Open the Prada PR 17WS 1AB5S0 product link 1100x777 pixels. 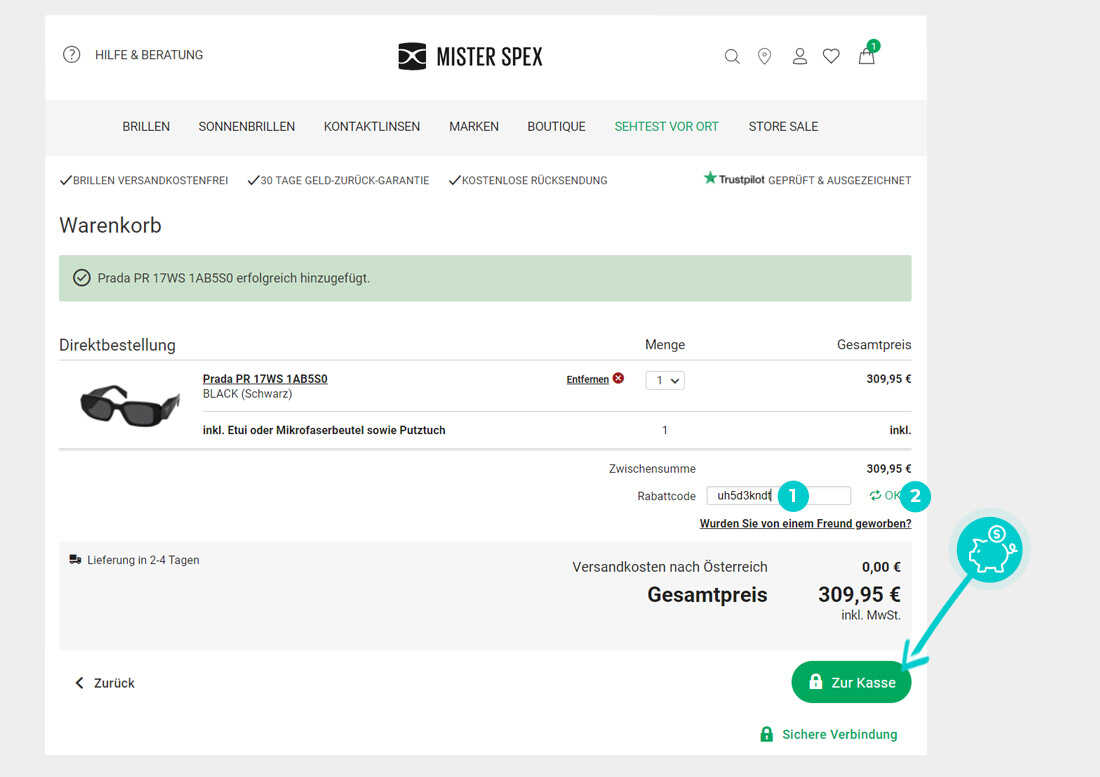point(265,379)
